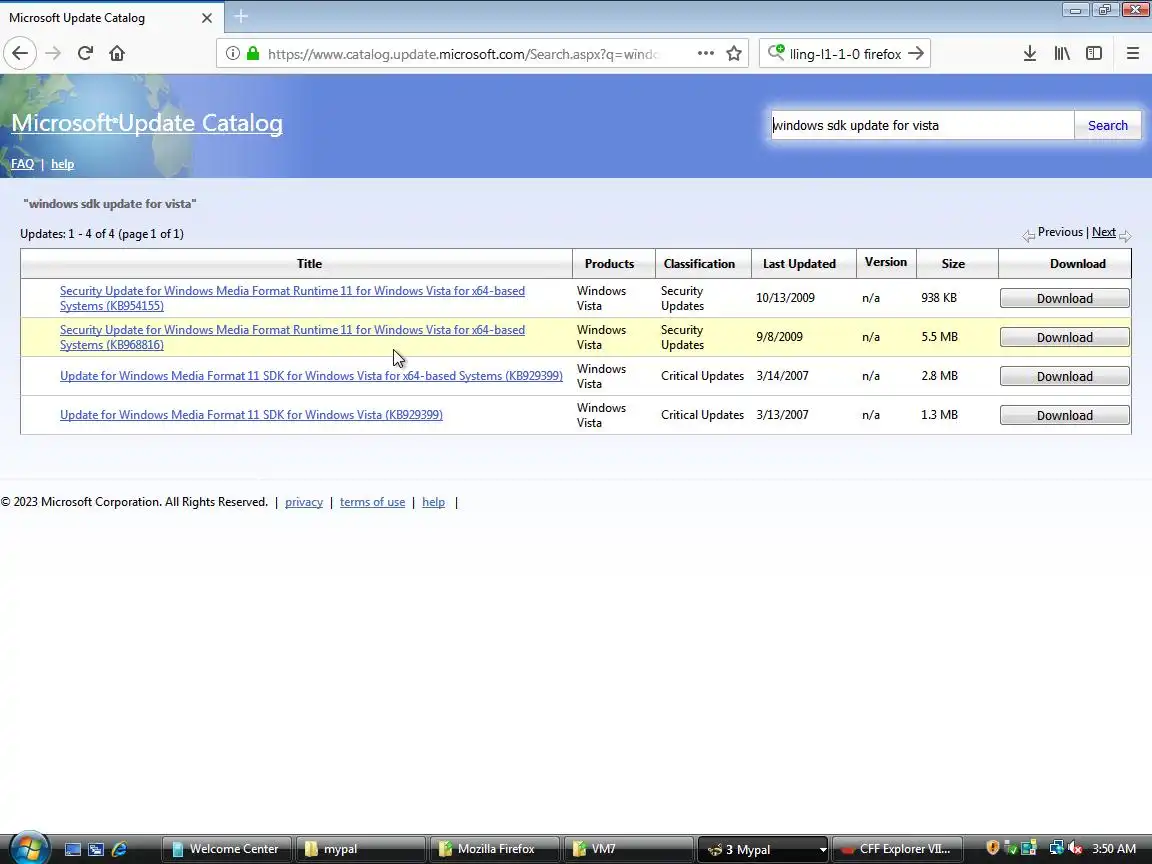Launch Internet Explorer from quick launch

(119, 849)
